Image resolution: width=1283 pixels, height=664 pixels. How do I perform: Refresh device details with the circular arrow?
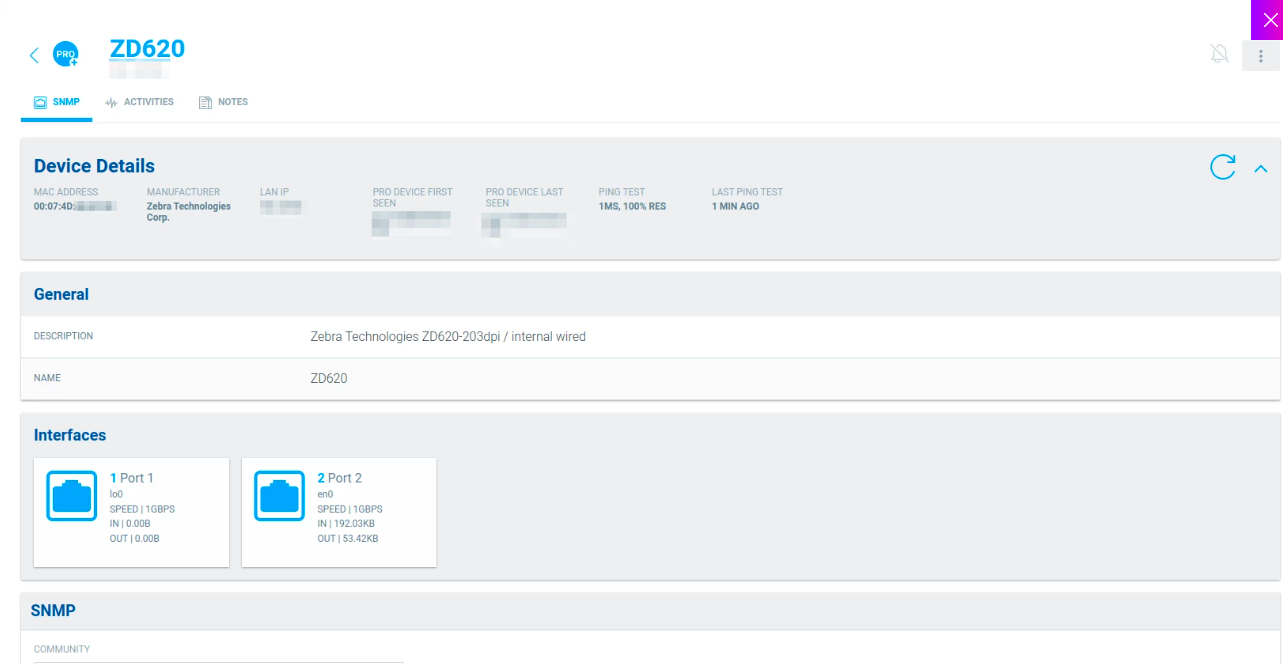(1222, 167)
